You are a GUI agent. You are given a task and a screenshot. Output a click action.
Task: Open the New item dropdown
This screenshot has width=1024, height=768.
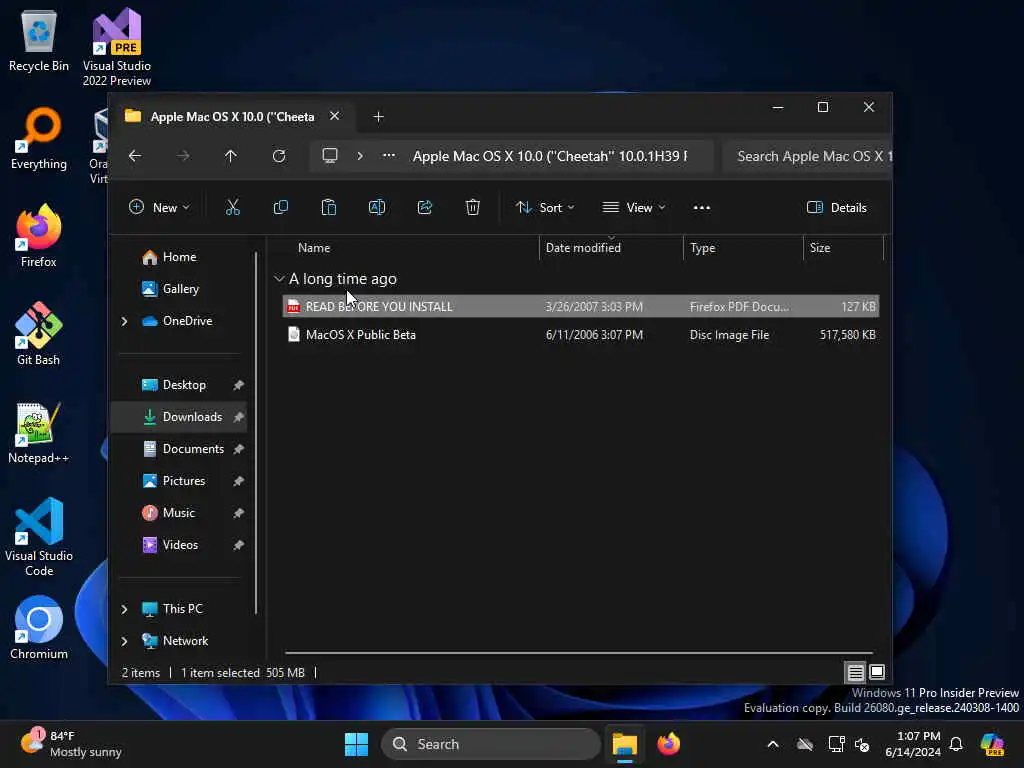(x=159, y=208)
